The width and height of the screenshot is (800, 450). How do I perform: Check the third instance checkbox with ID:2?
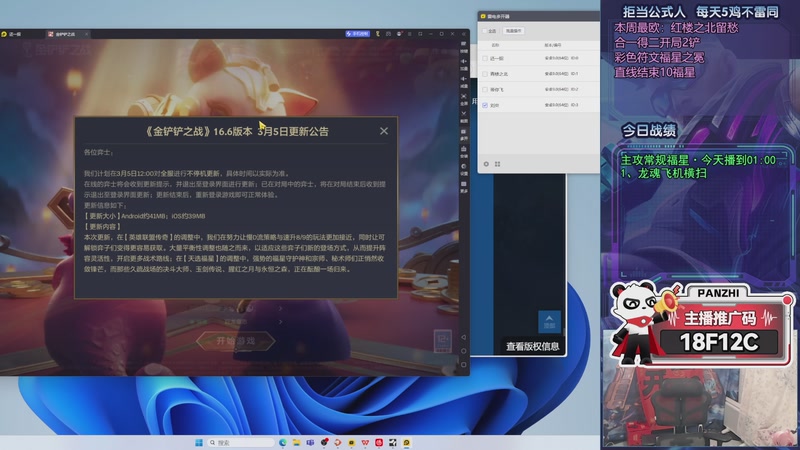pos(485,89)
